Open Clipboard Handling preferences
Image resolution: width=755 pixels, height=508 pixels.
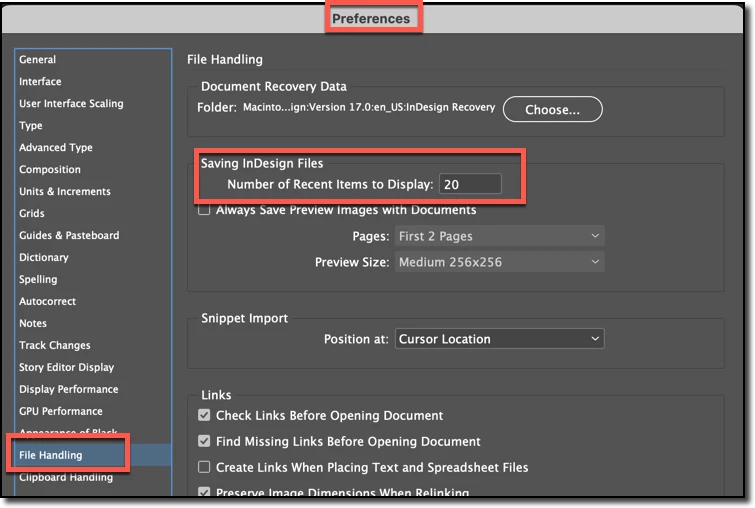point(66,477)
